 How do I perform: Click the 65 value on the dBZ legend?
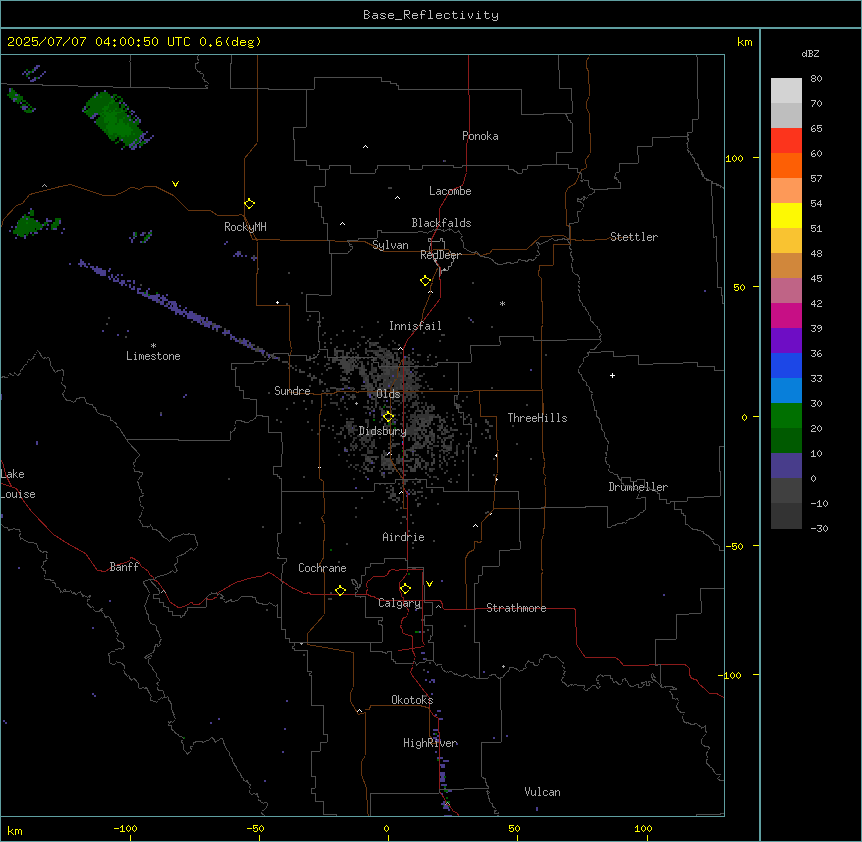(816, 128)
